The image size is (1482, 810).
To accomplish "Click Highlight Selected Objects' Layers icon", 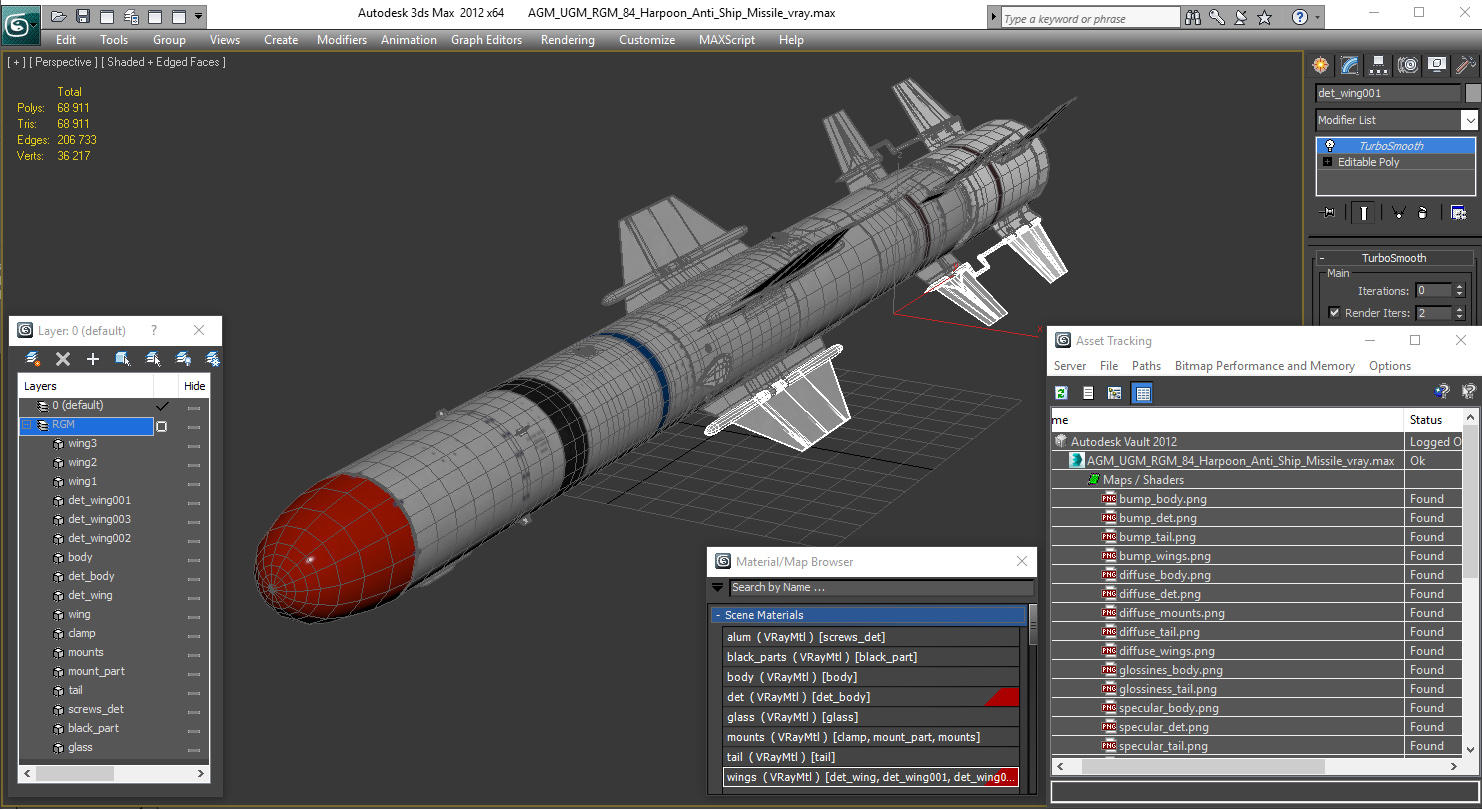I will [x=153, y=358].
